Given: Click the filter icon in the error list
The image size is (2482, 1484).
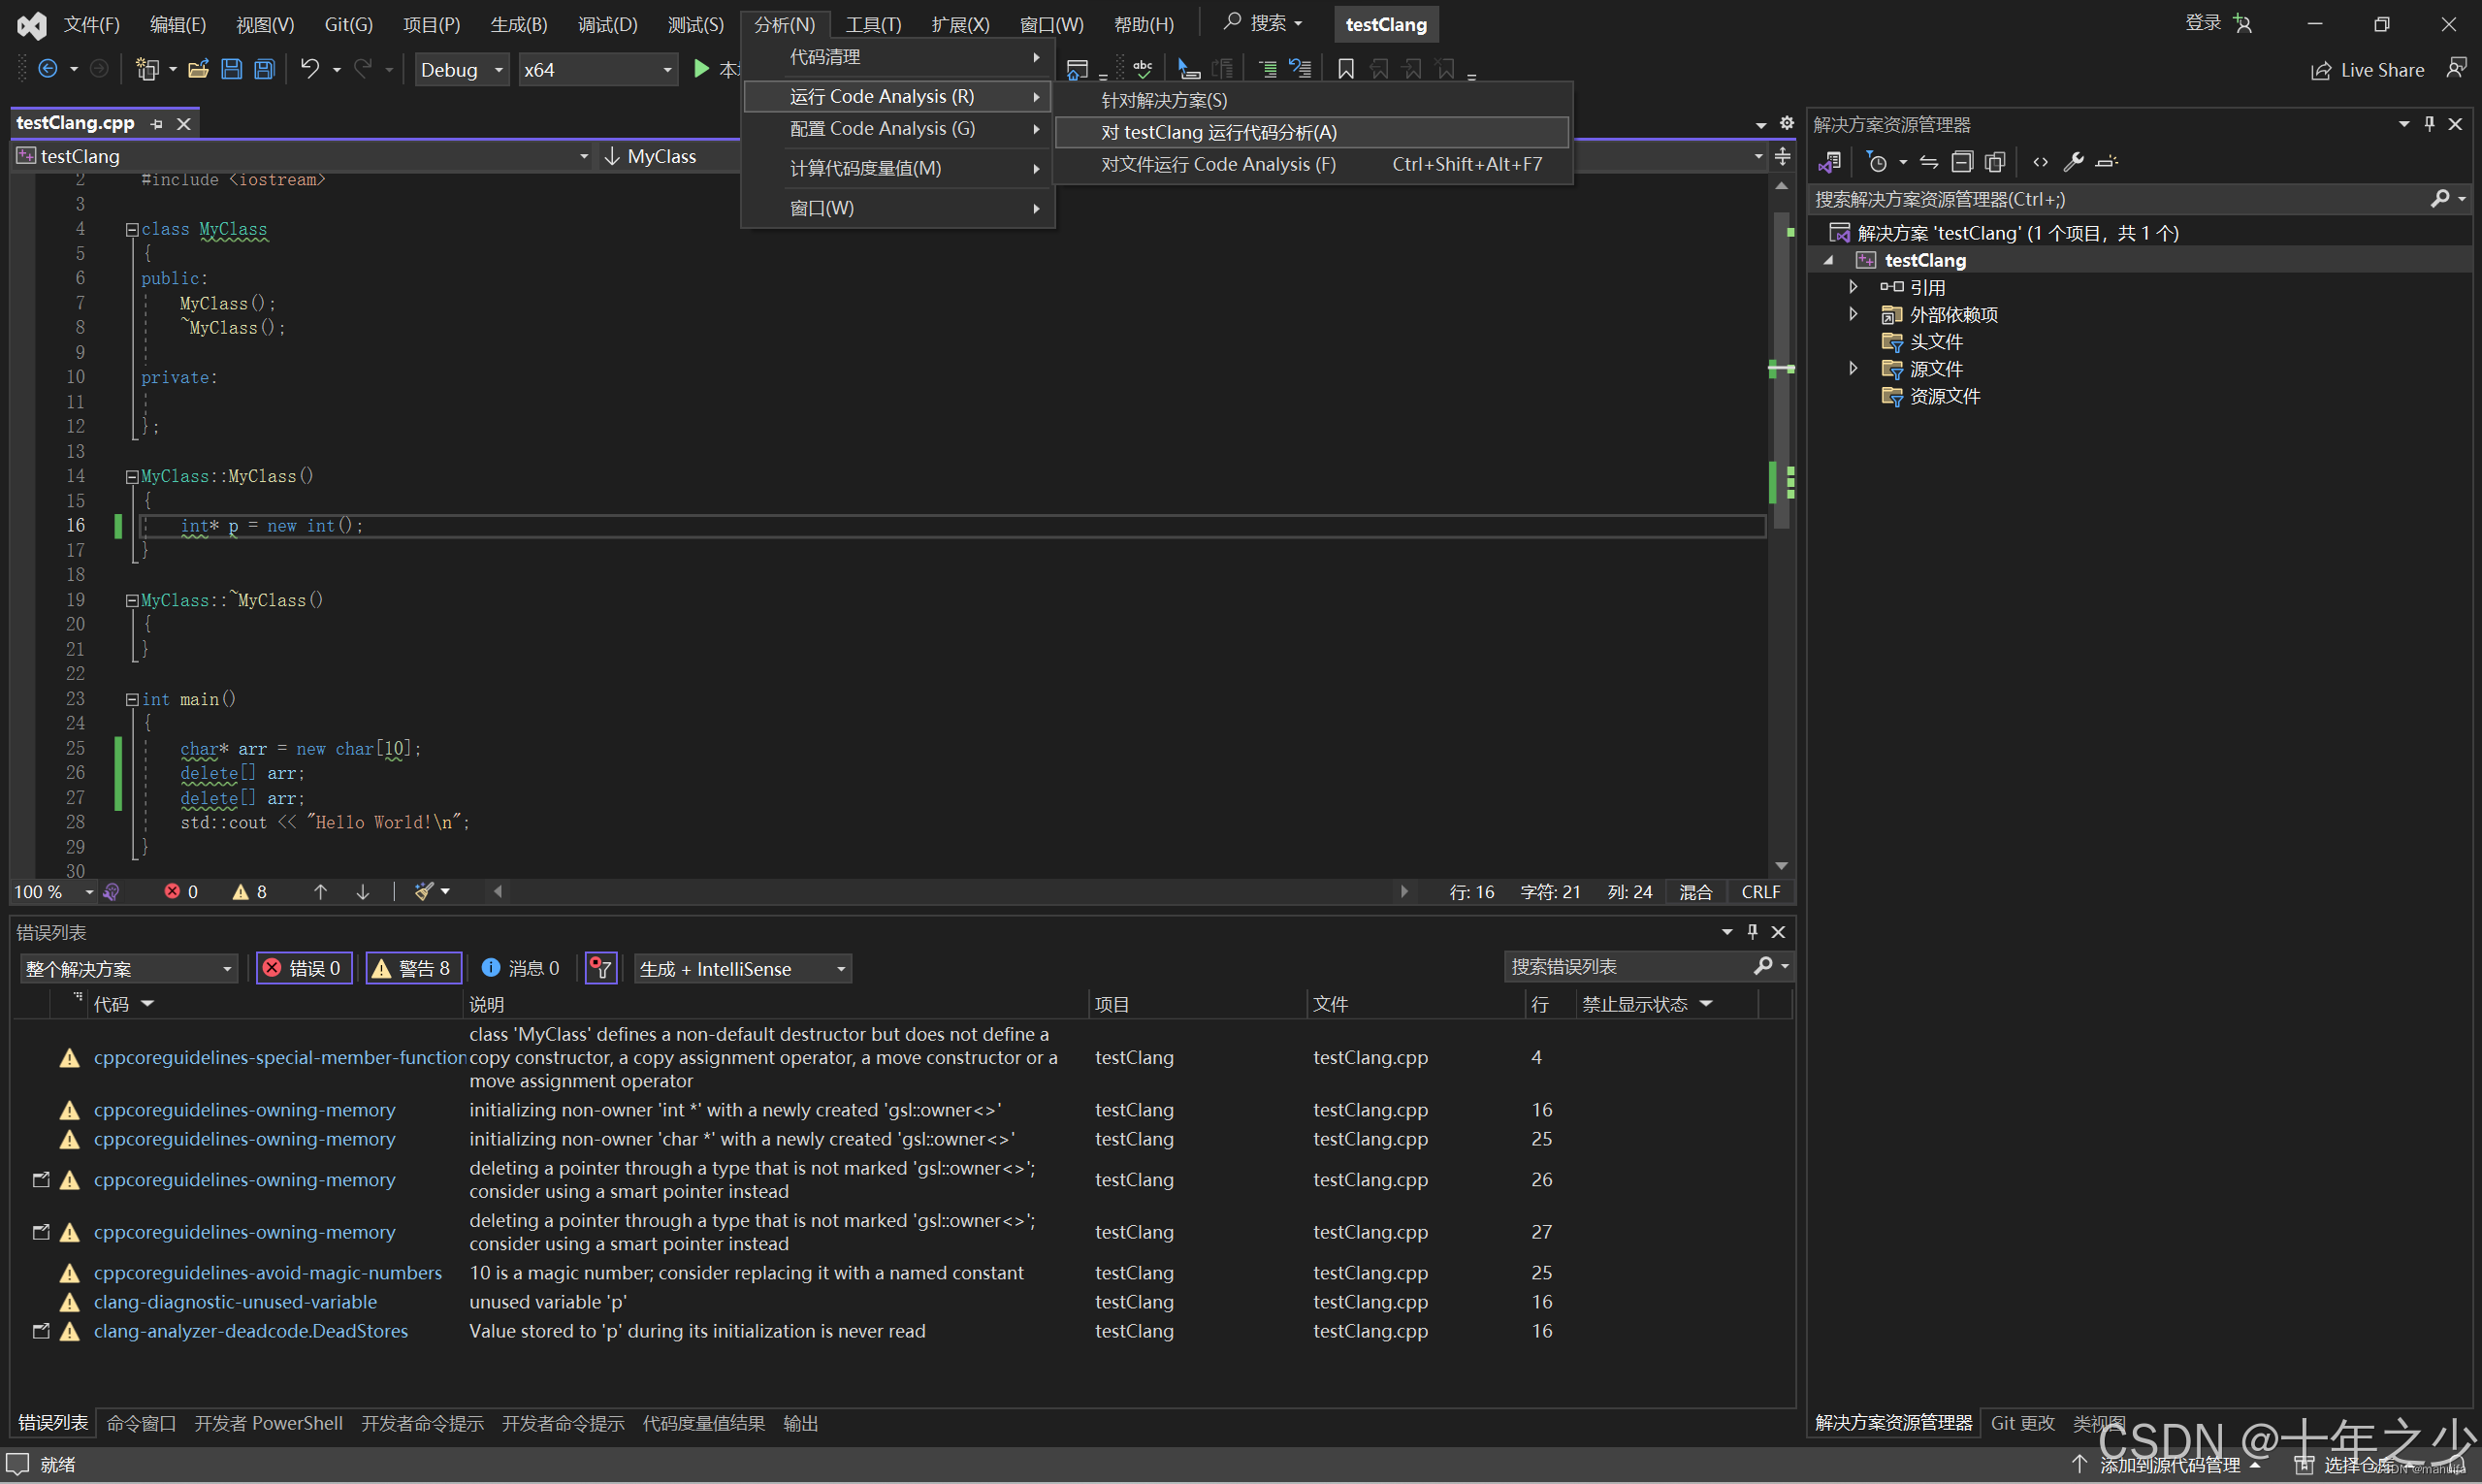Looking at the screenshot, I should (600, 968).
